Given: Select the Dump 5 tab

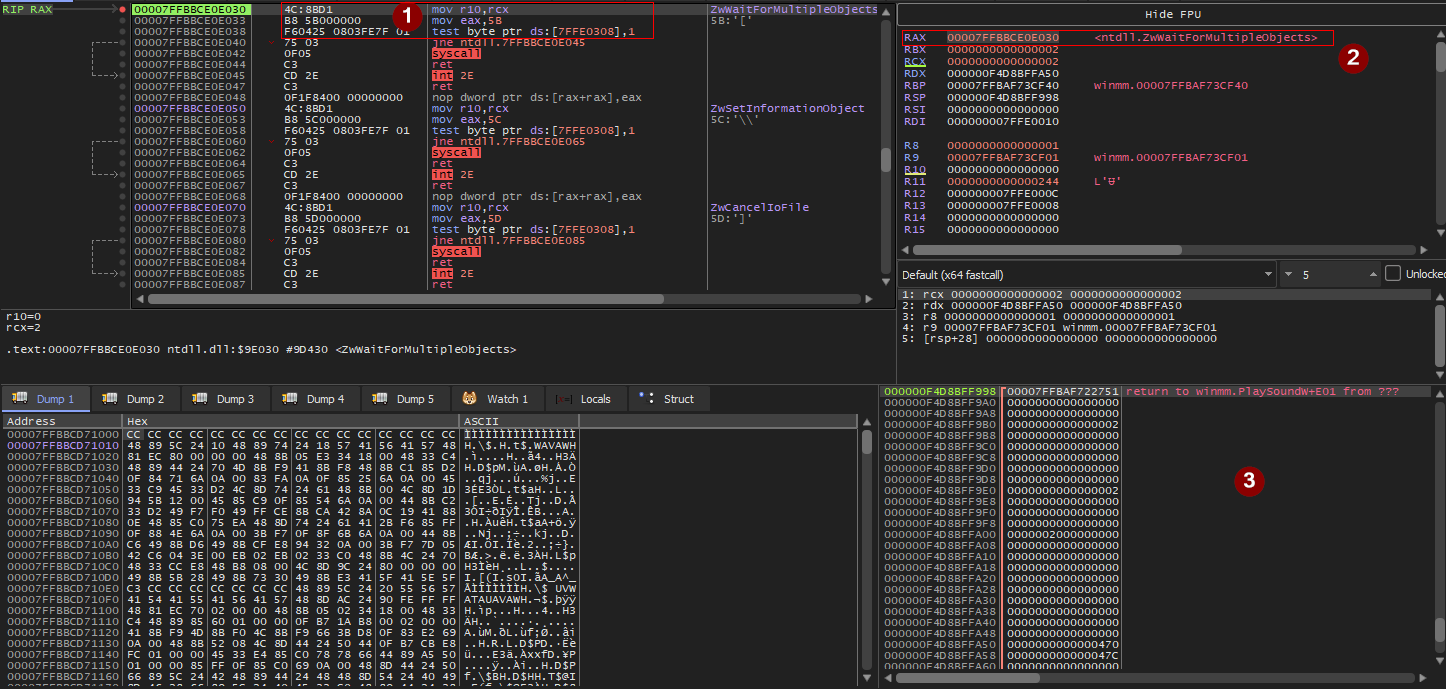Looking at the screenshot, I should pos(405,399).
